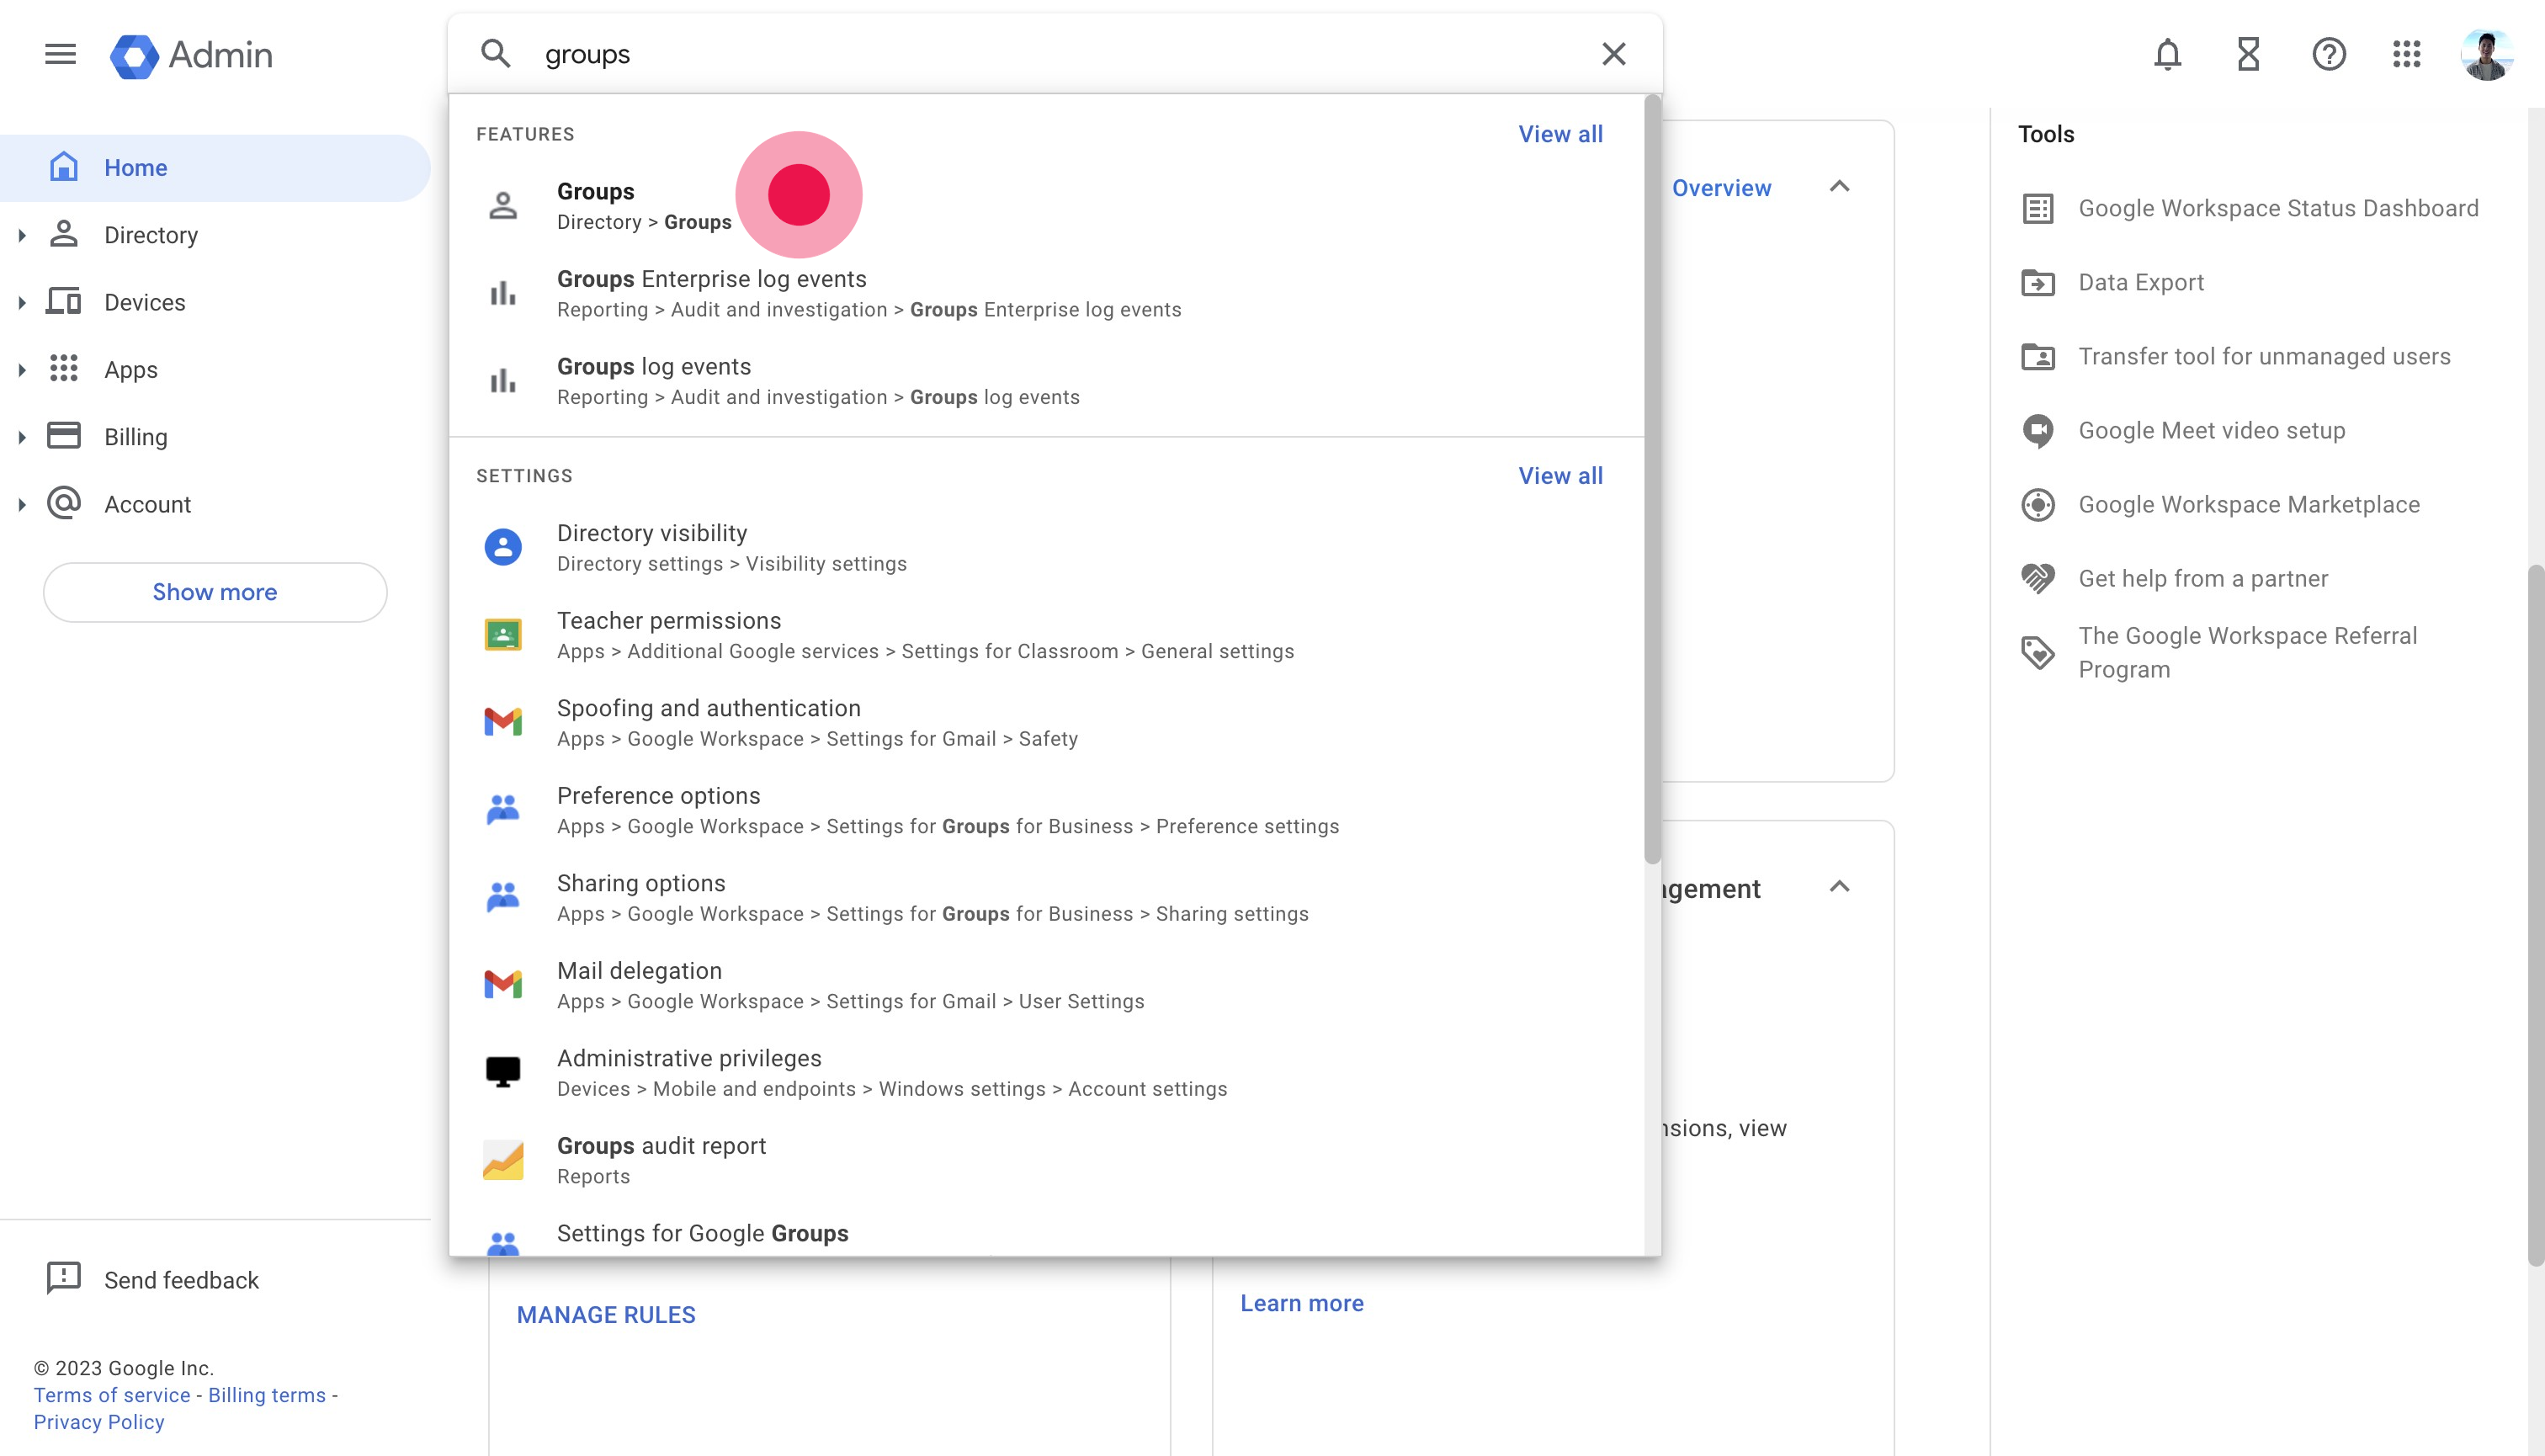Click the Show more button
This screenshot has width=2545, height=1456.
(x=215, y=592)
